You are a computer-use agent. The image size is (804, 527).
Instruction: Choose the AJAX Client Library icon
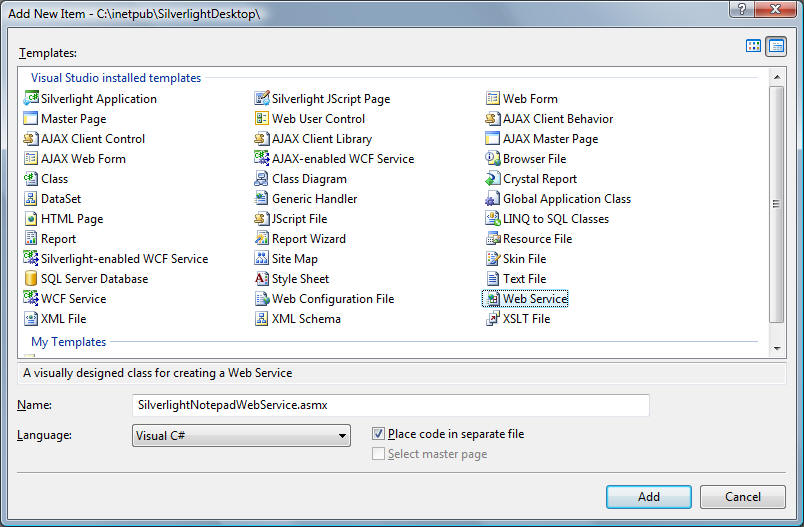[x=262, y=138]
